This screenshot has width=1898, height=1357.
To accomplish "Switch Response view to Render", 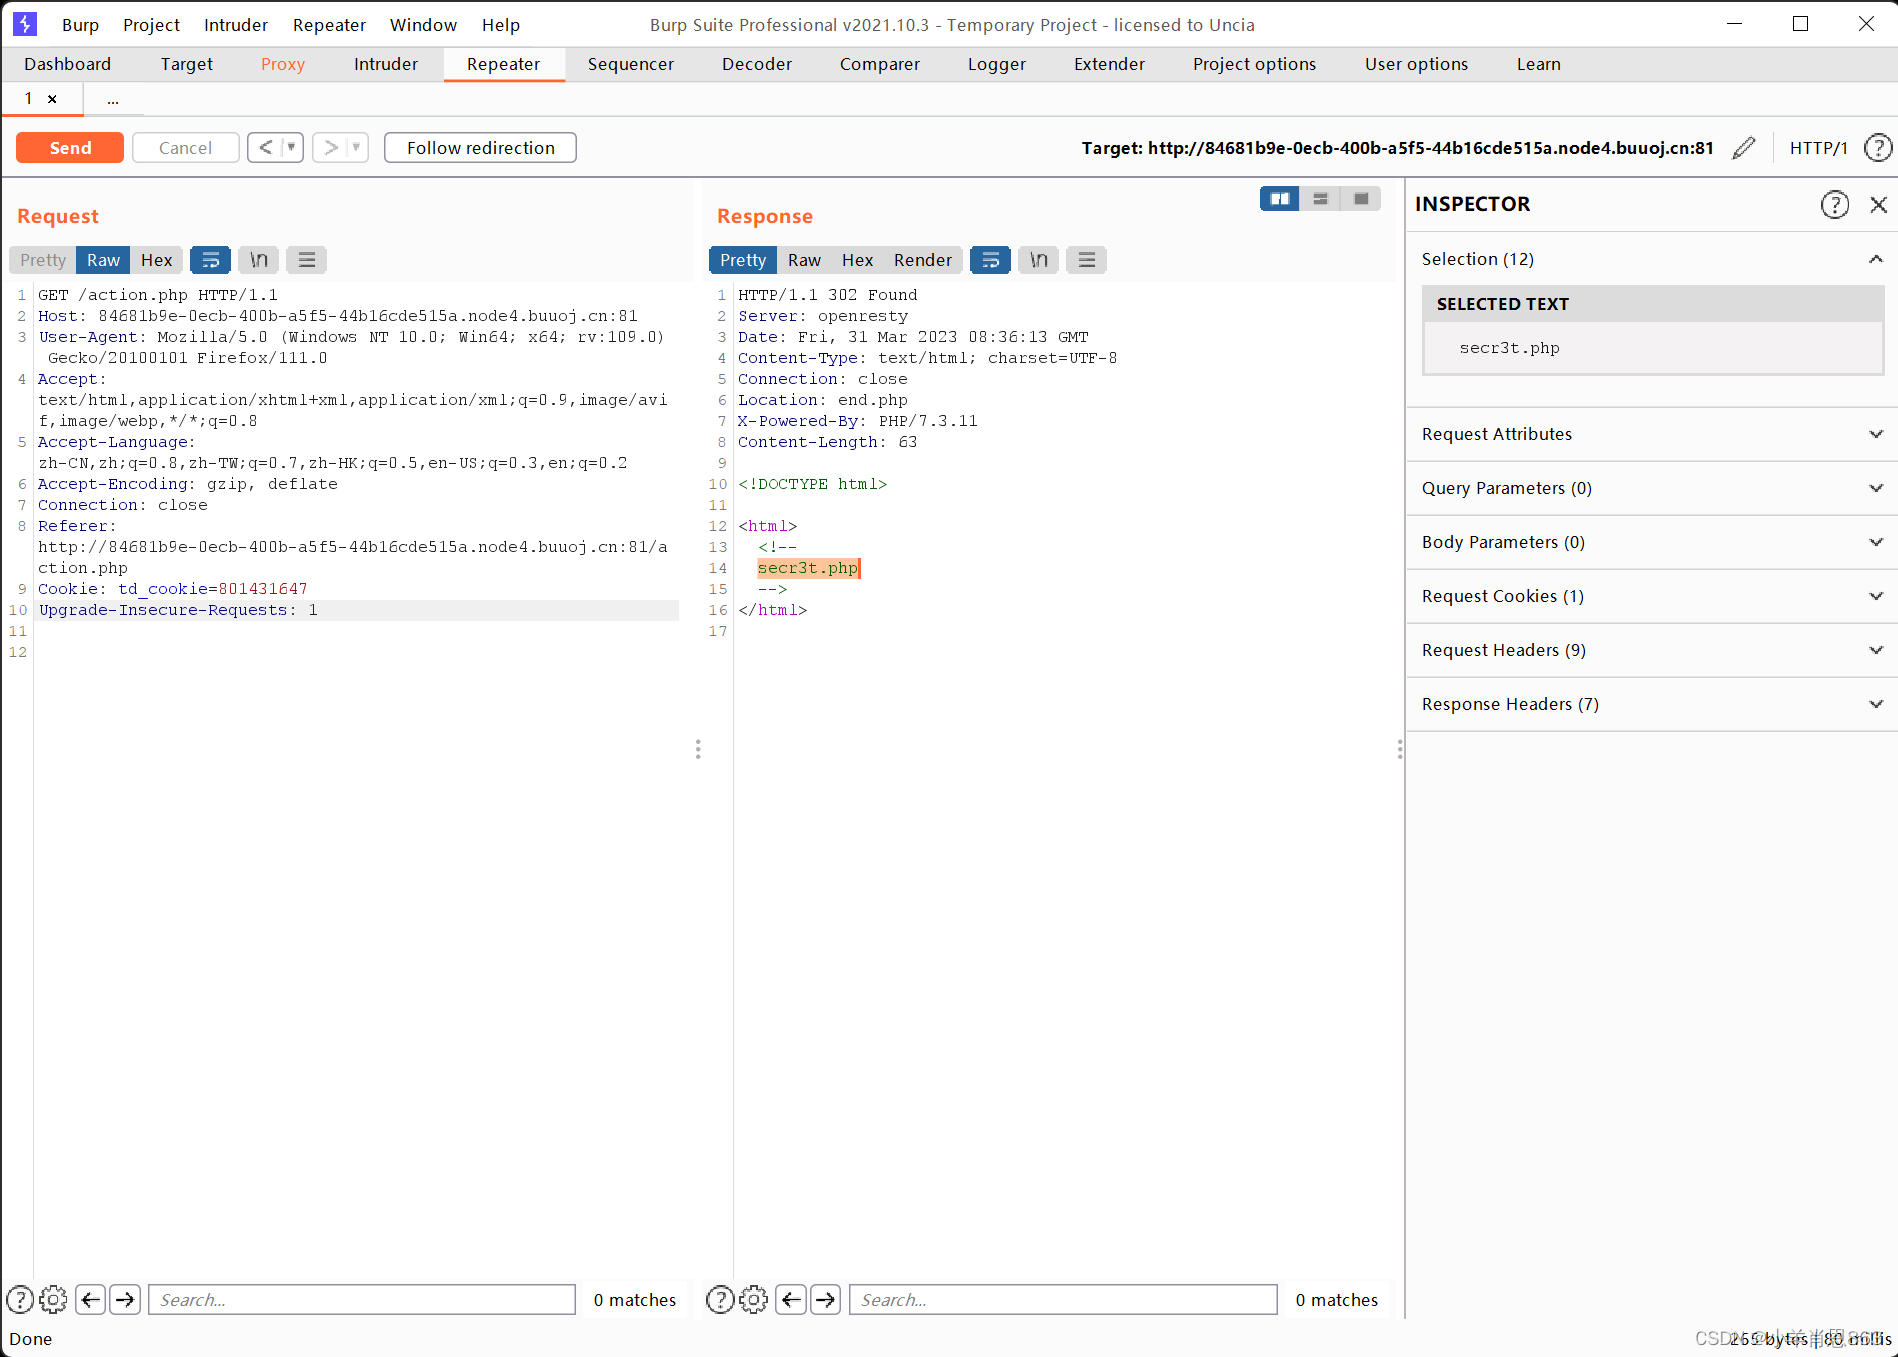I will pyautogui.click(x=922, y=259).
